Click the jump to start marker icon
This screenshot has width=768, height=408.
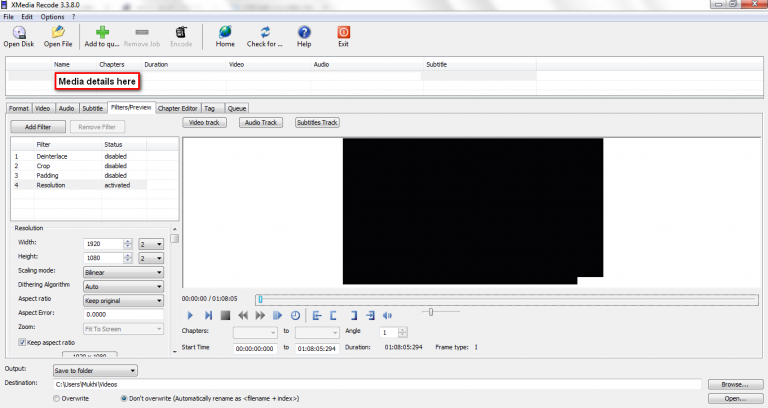(x=317, y=315)
